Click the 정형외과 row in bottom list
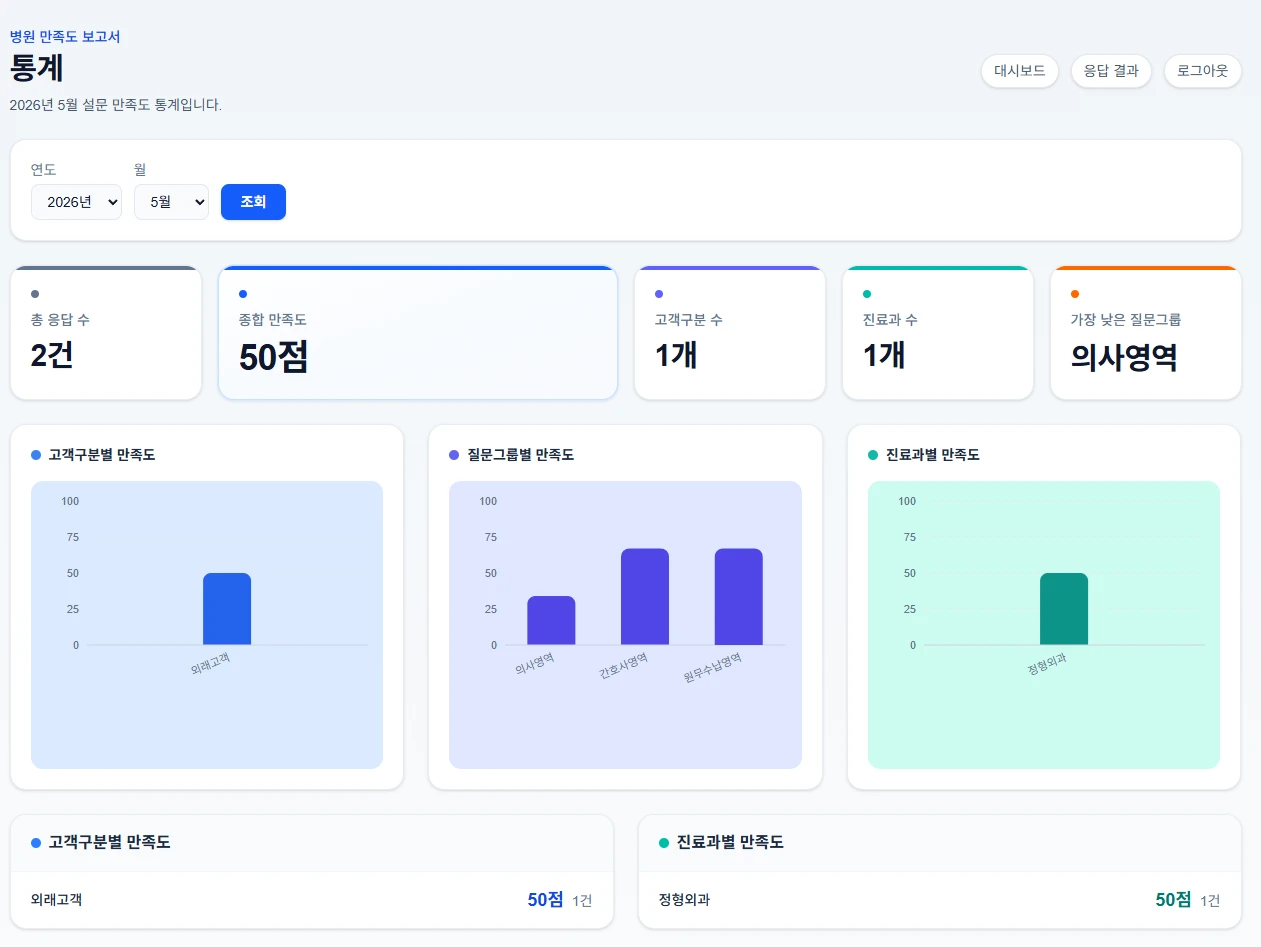Viewport: 1261px width, 947px height. (940, 900)
